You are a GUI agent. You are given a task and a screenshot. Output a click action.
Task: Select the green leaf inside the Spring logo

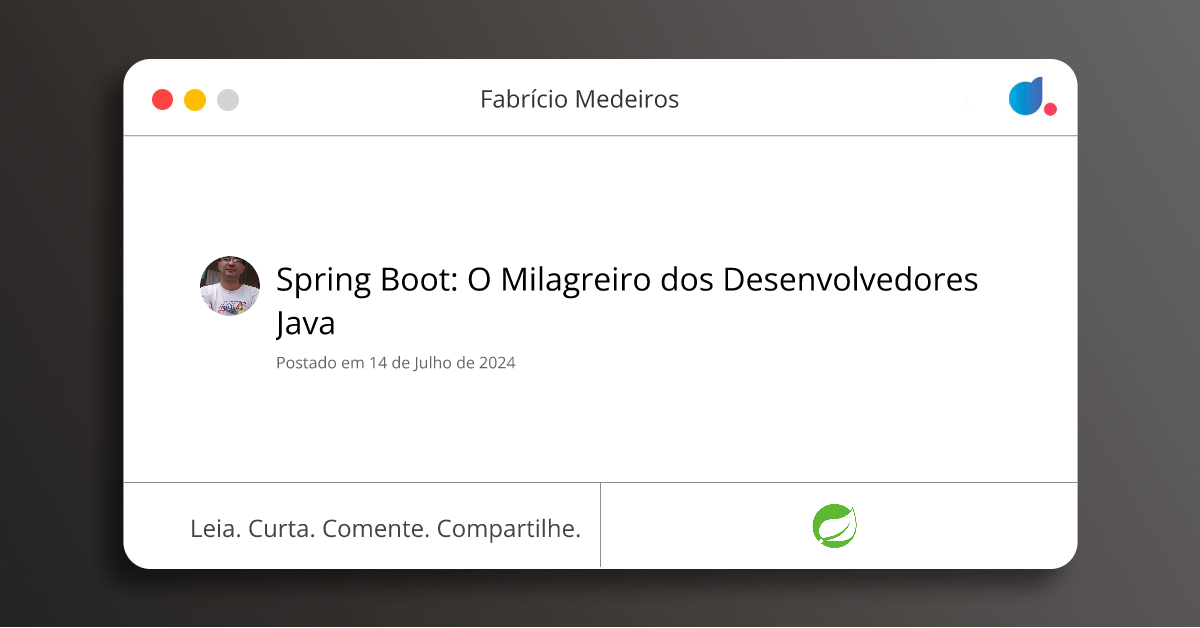[836, 526]
